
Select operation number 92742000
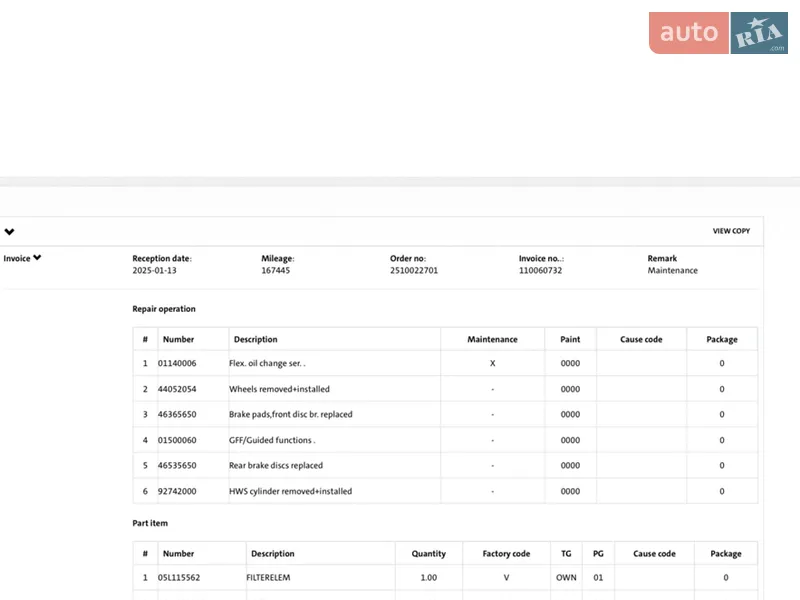click(x=177, y=491)
